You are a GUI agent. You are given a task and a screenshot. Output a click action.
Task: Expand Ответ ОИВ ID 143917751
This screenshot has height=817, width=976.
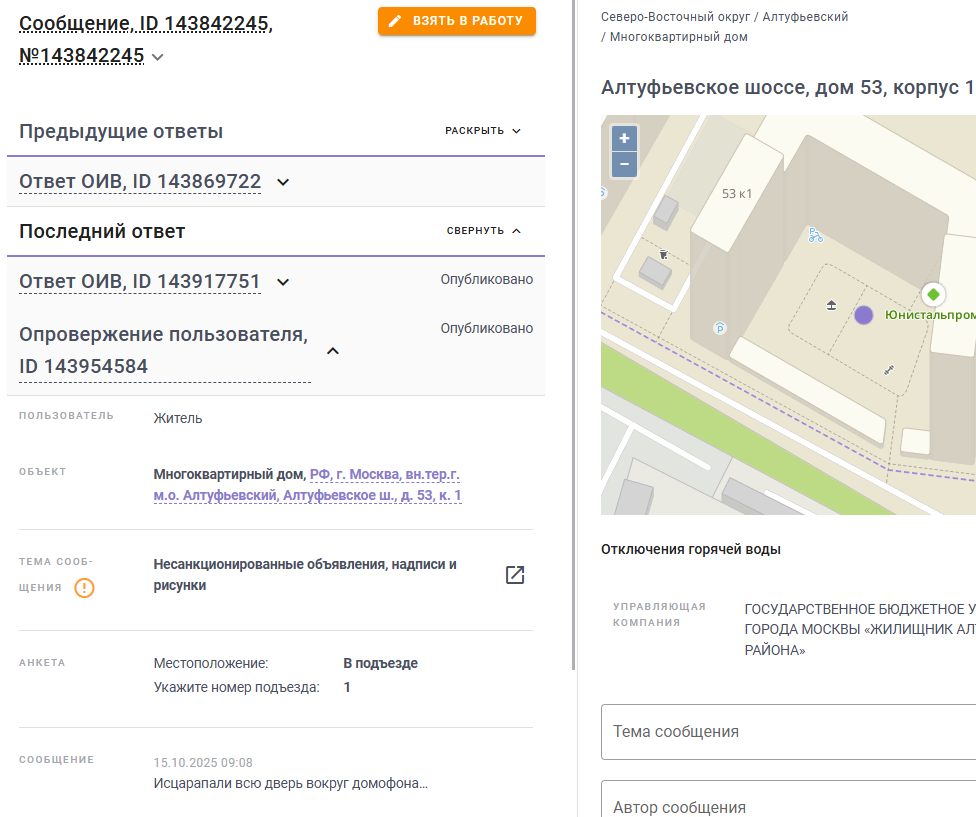click(x=283, y=282)
